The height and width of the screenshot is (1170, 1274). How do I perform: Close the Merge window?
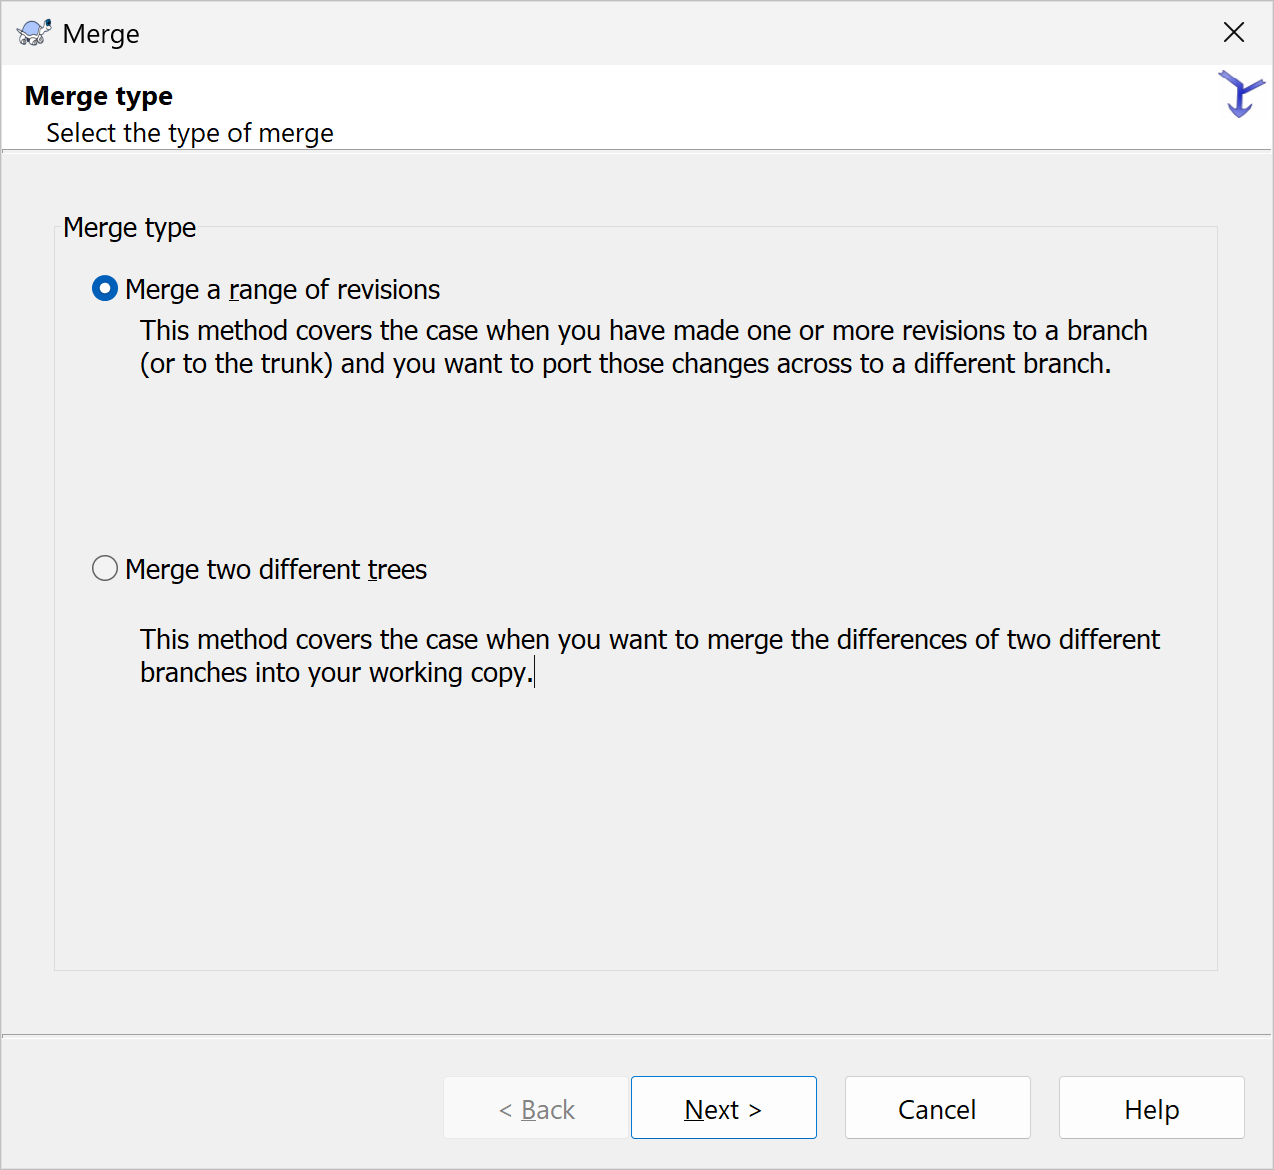[1234, 33]
